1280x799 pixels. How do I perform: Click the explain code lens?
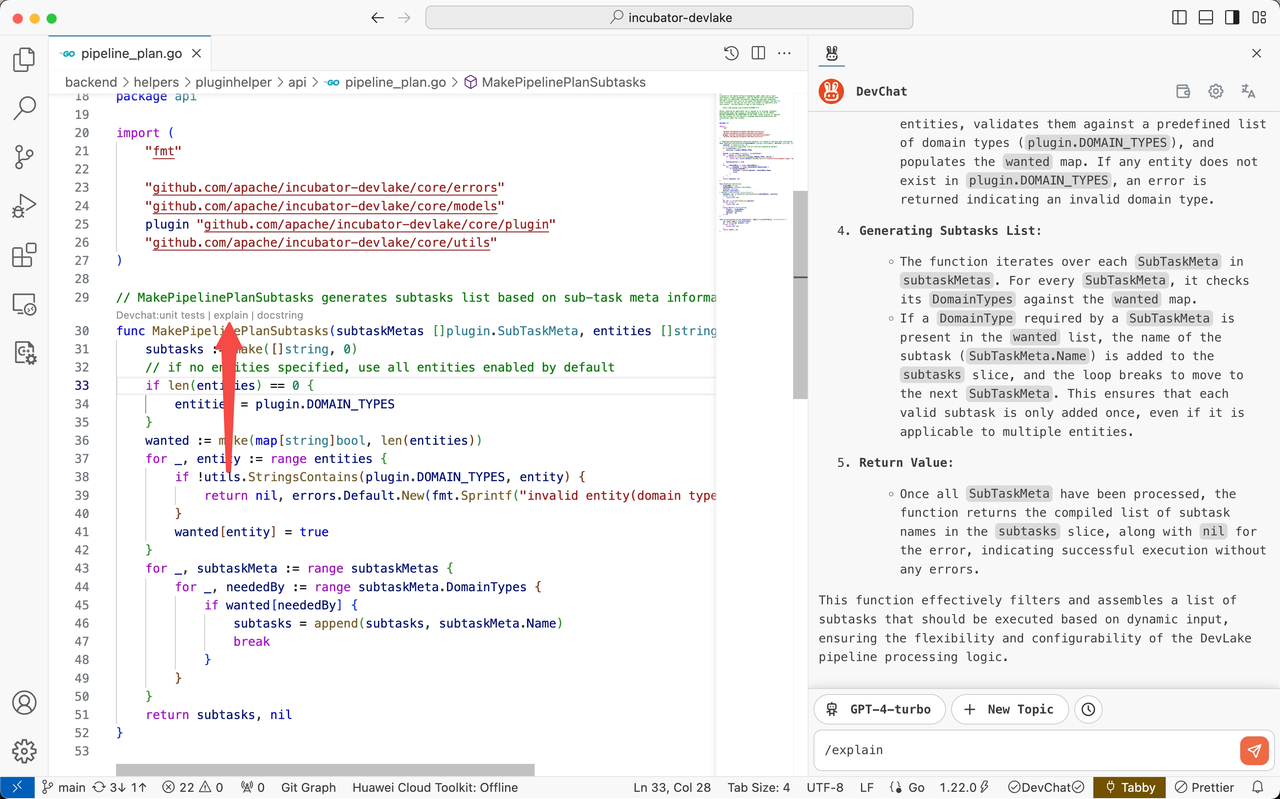pos(230,315)
